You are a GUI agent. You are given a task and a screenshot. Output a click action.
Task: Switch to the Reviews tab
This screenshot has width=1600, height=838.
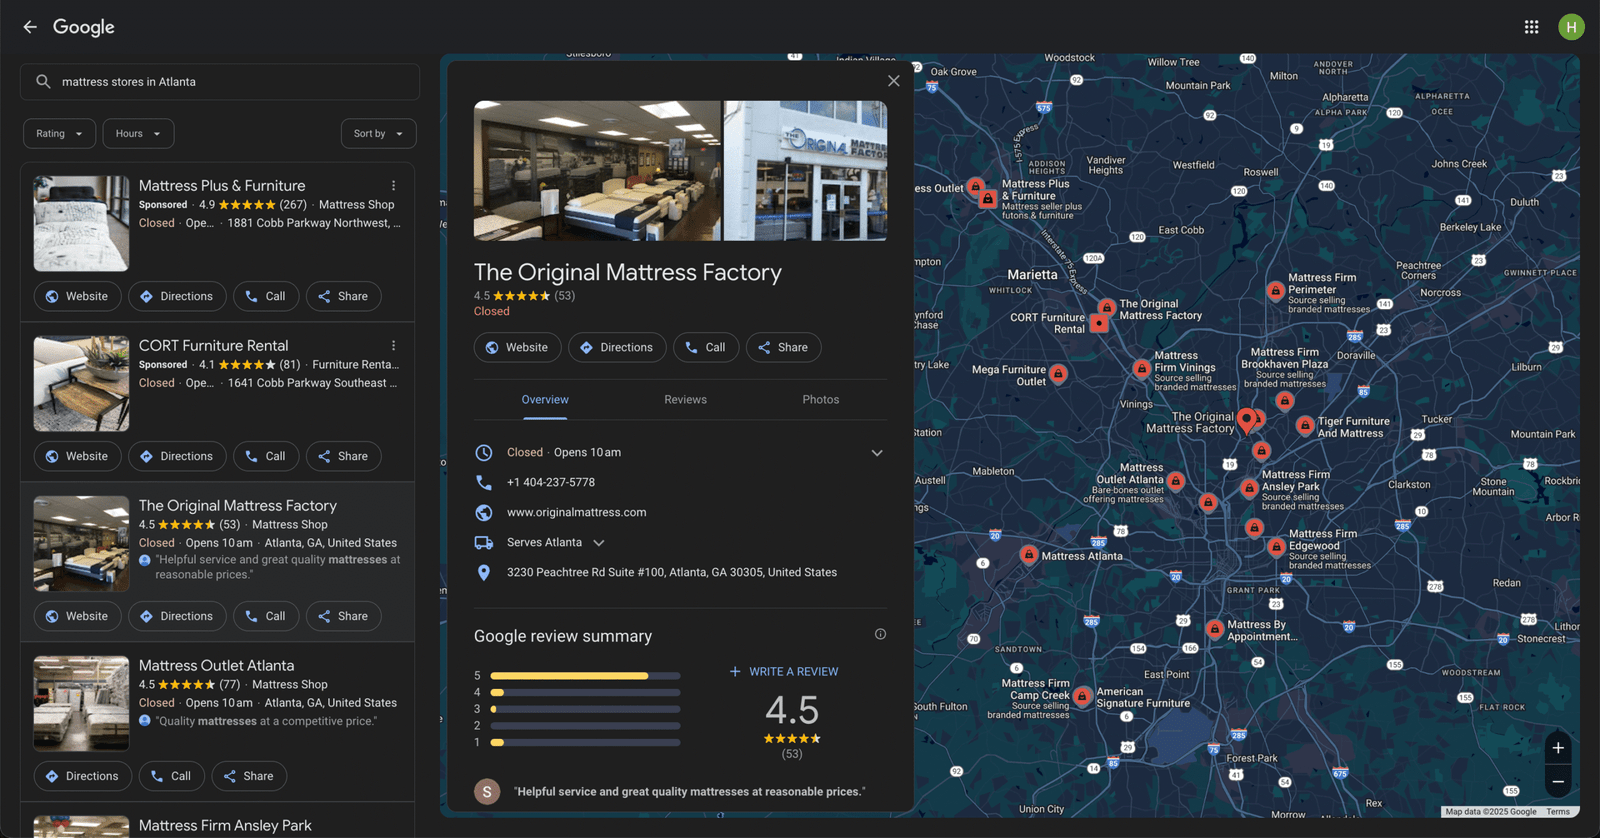point(685,400)
